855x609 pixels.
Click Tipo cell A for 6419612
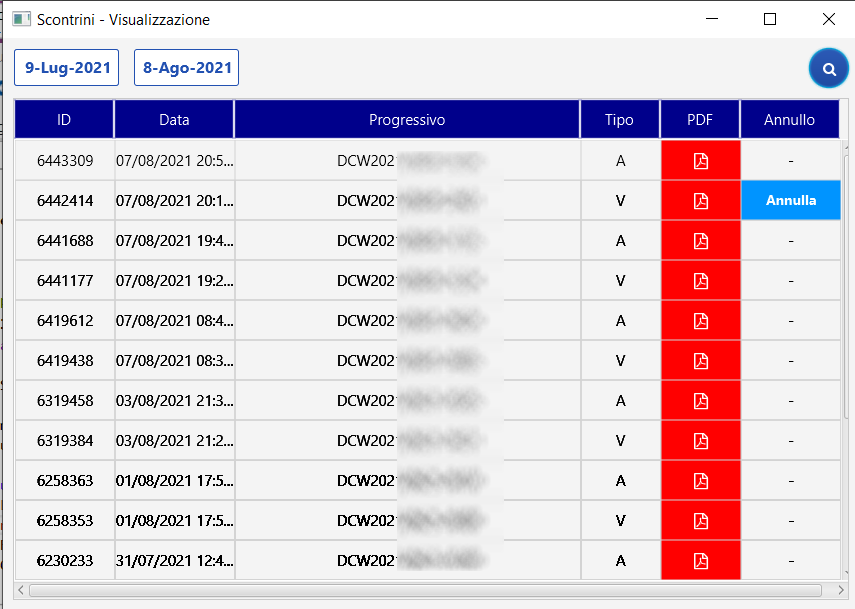point(621,321)
